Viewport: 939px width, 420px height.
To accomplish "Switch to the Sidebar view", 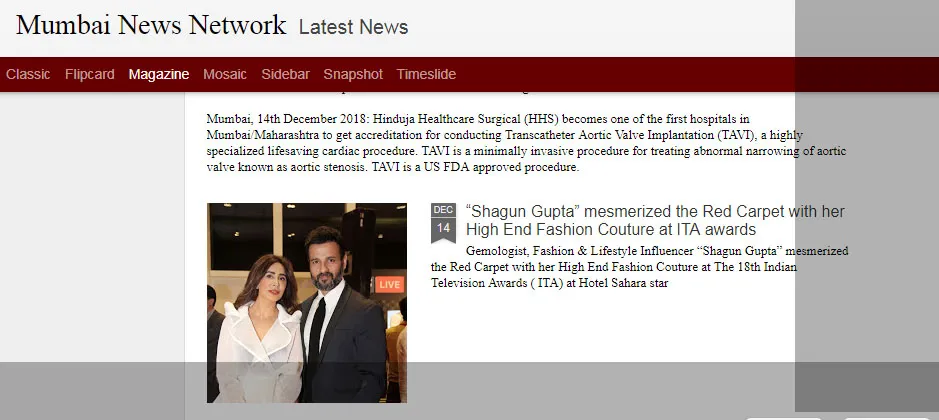I will click(285, 74).
